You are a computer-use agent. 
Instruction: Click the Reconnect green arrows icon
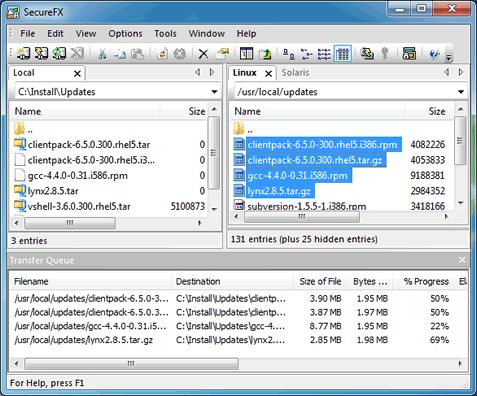59,54
